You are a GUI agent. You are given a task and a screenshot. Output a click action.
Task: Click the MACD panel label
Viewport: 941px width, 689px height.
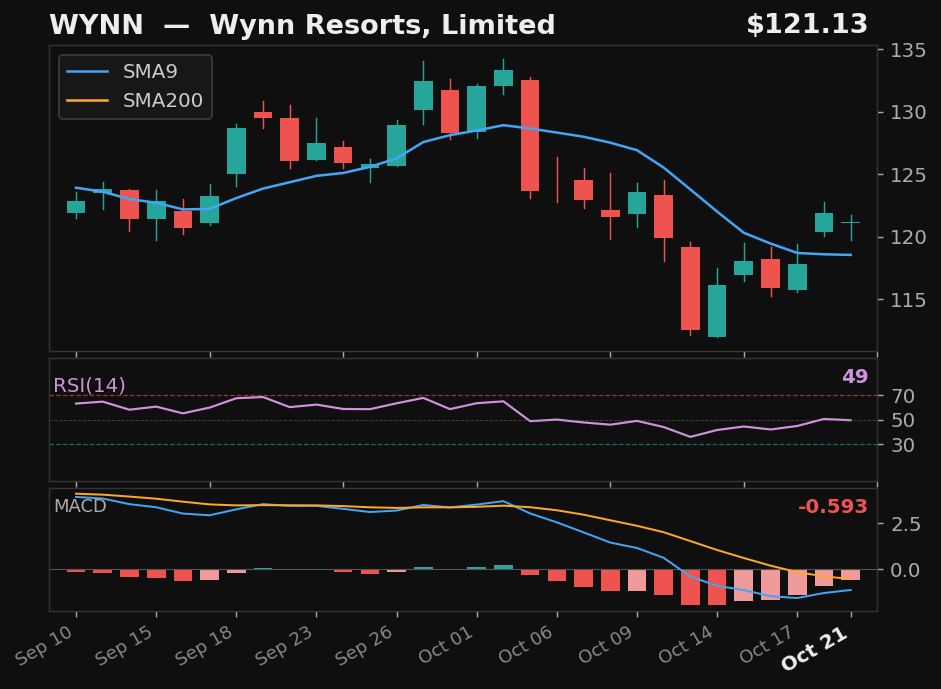pyautogui.click(x=80, y=506)
